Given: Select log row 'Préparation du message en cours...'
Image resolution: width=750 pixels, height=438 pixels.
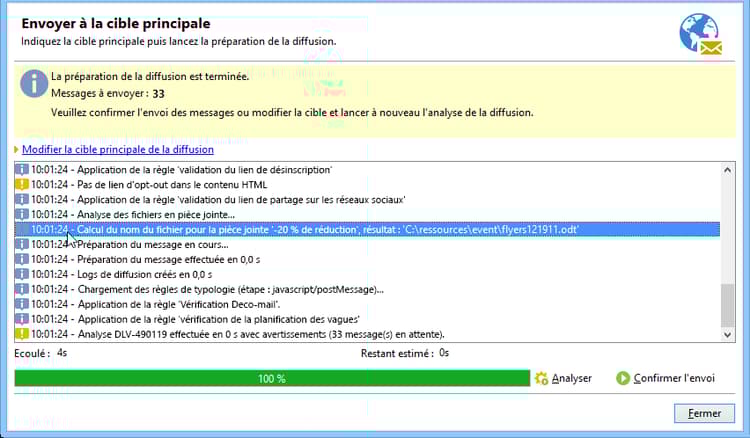Looking at the screenshot, I should tap(367, 244).
